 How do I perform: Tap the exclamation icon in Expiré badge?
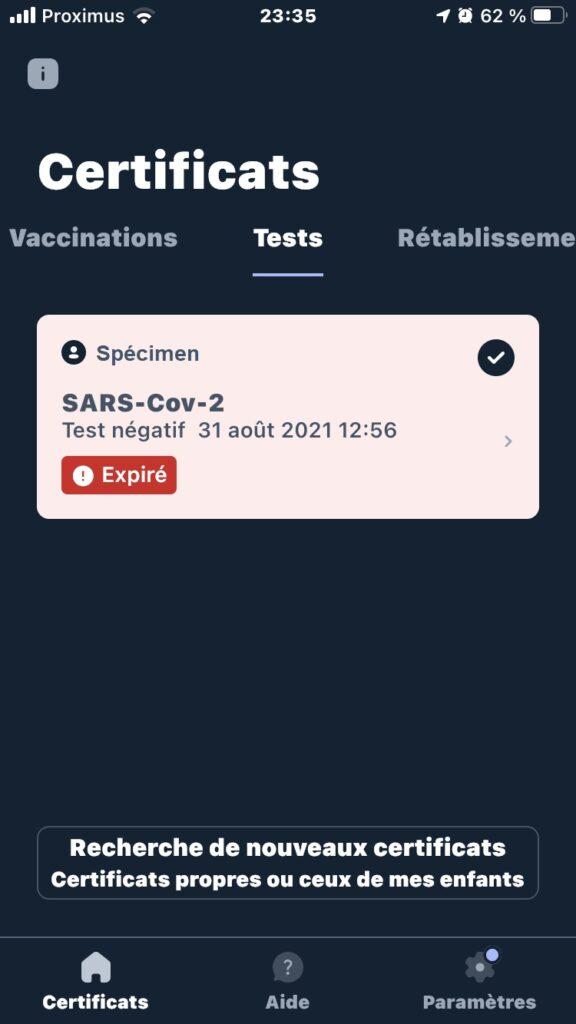tap(83, 475)
